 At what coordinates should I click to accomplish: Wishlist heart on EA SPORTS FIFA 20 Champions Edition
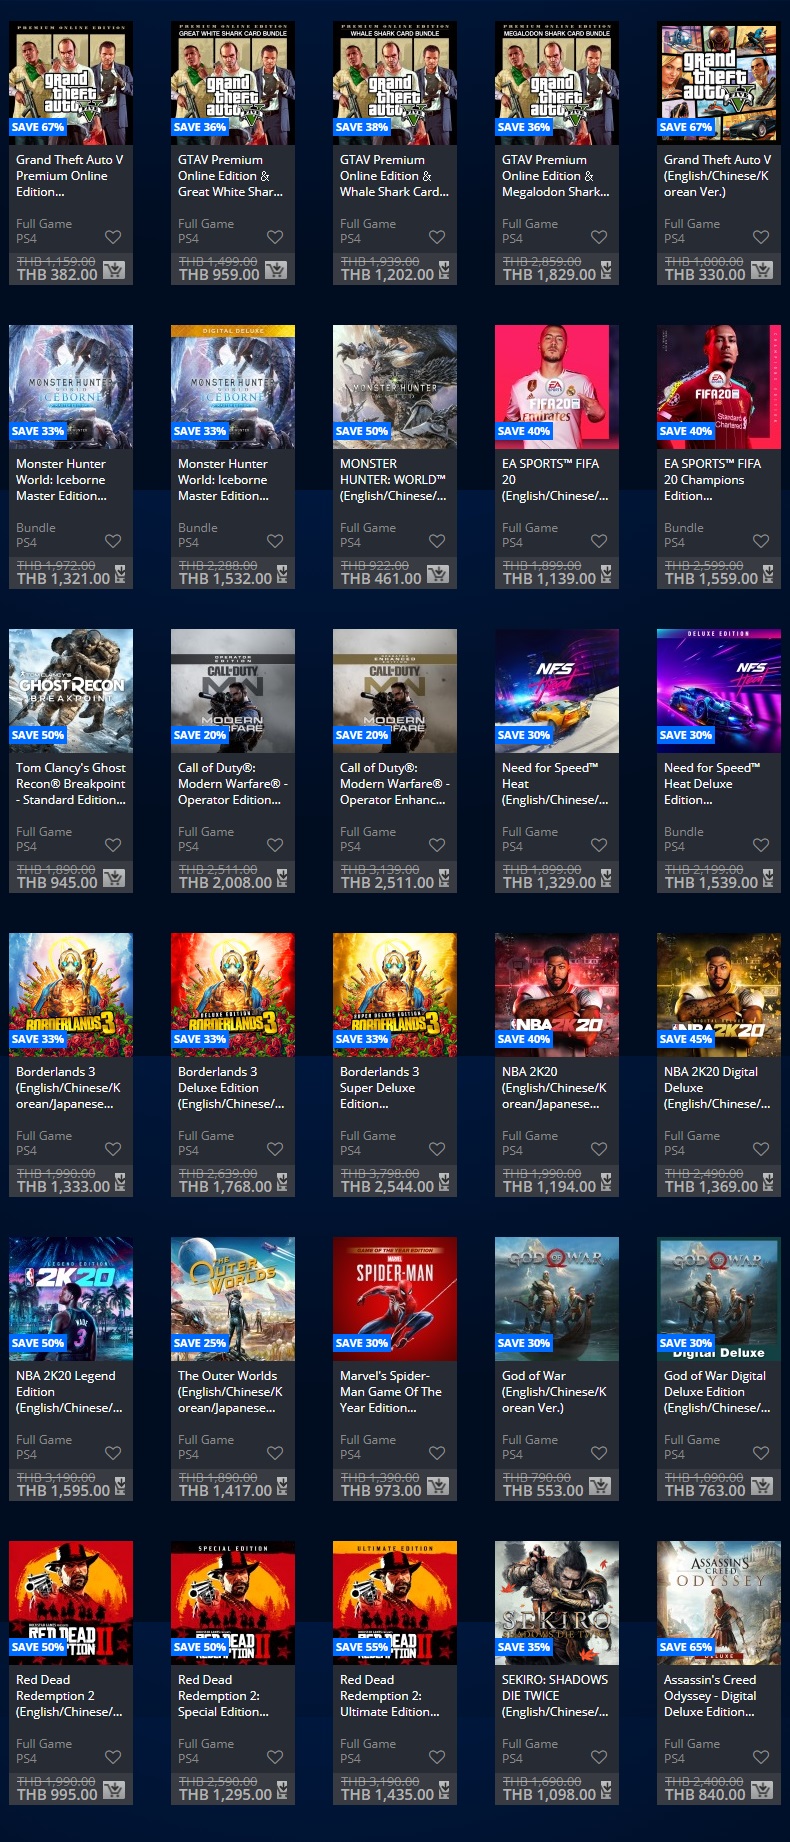761,541
